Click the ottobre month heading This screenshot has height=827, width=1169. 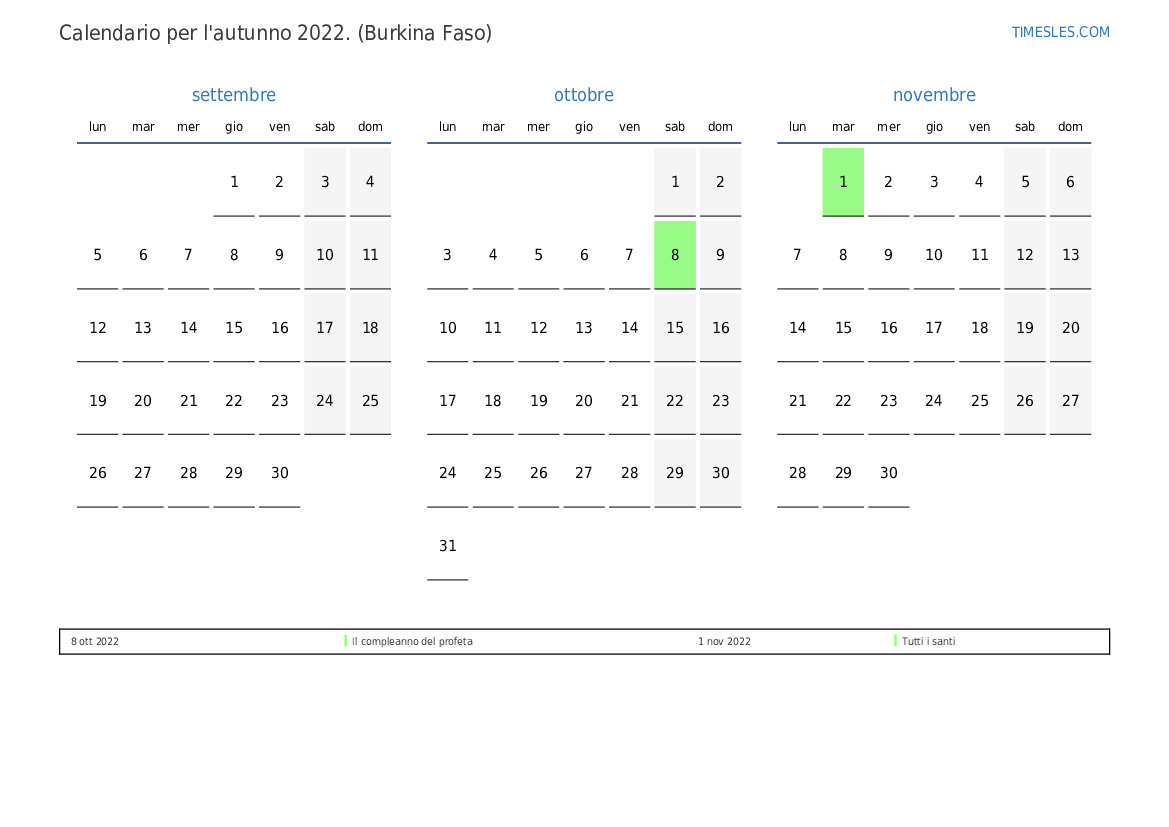click(x=584, y=95)
